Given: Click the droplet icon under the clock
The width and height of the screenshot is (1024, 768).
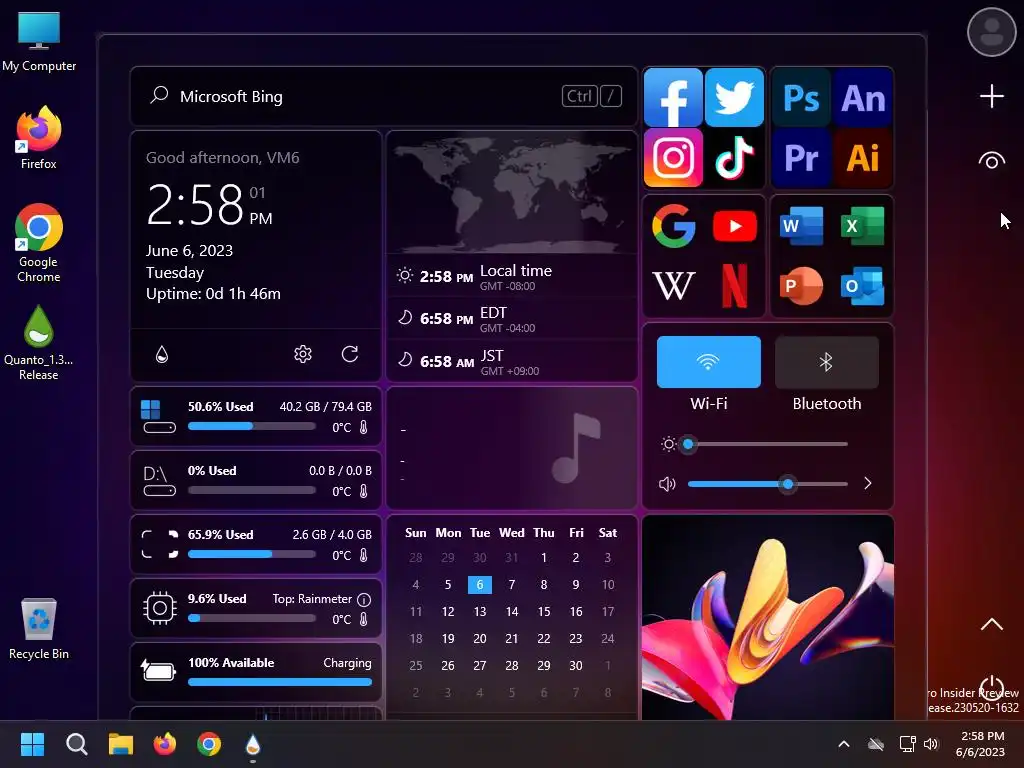Looking at the screenshot, I should [162, 354].
